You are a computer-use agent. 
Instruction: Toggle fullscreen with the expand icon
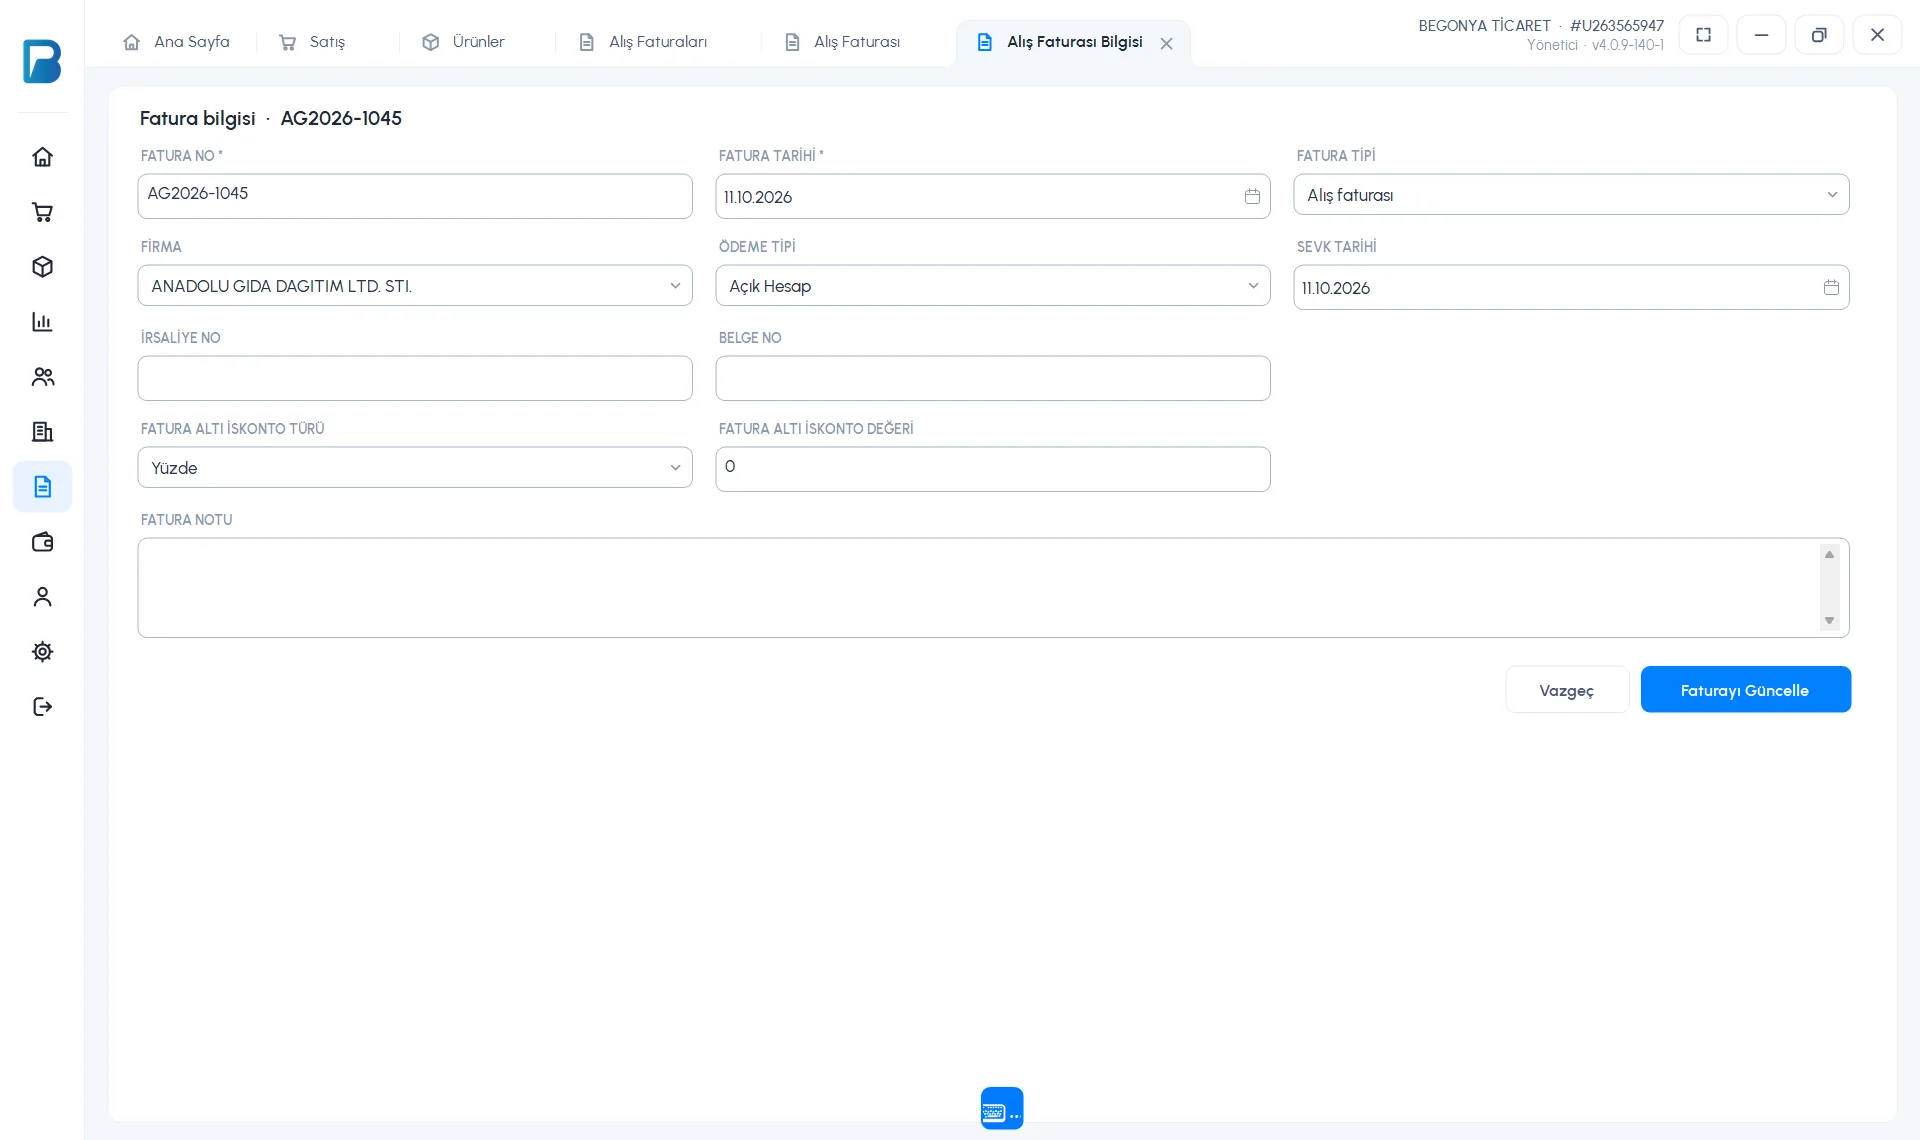pos(1704,35)
